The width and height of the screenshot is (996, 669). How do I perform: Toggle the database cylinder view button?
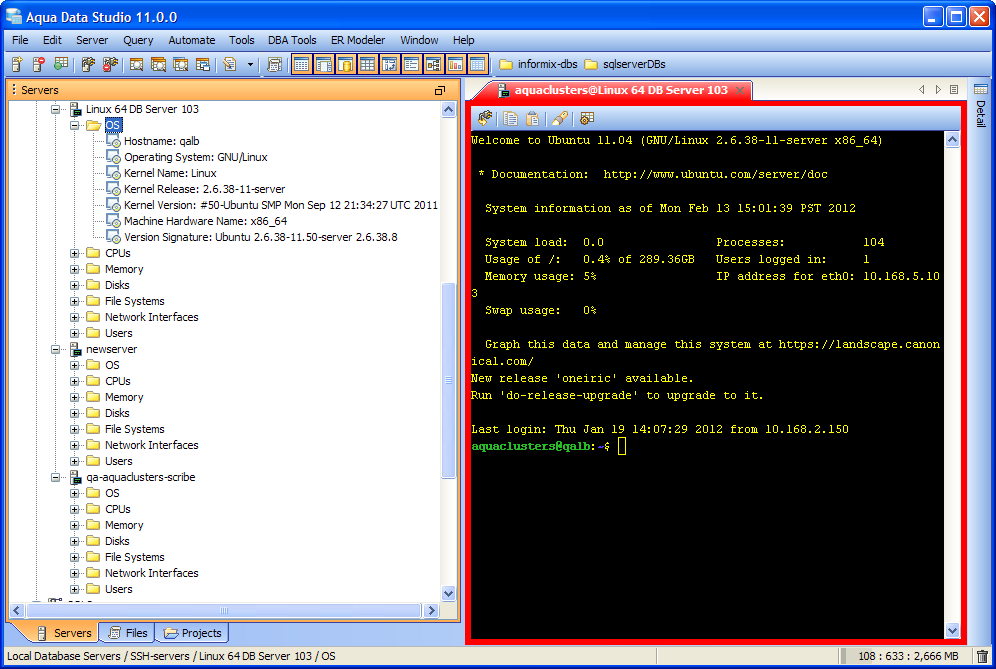click(x=346, y=64)
